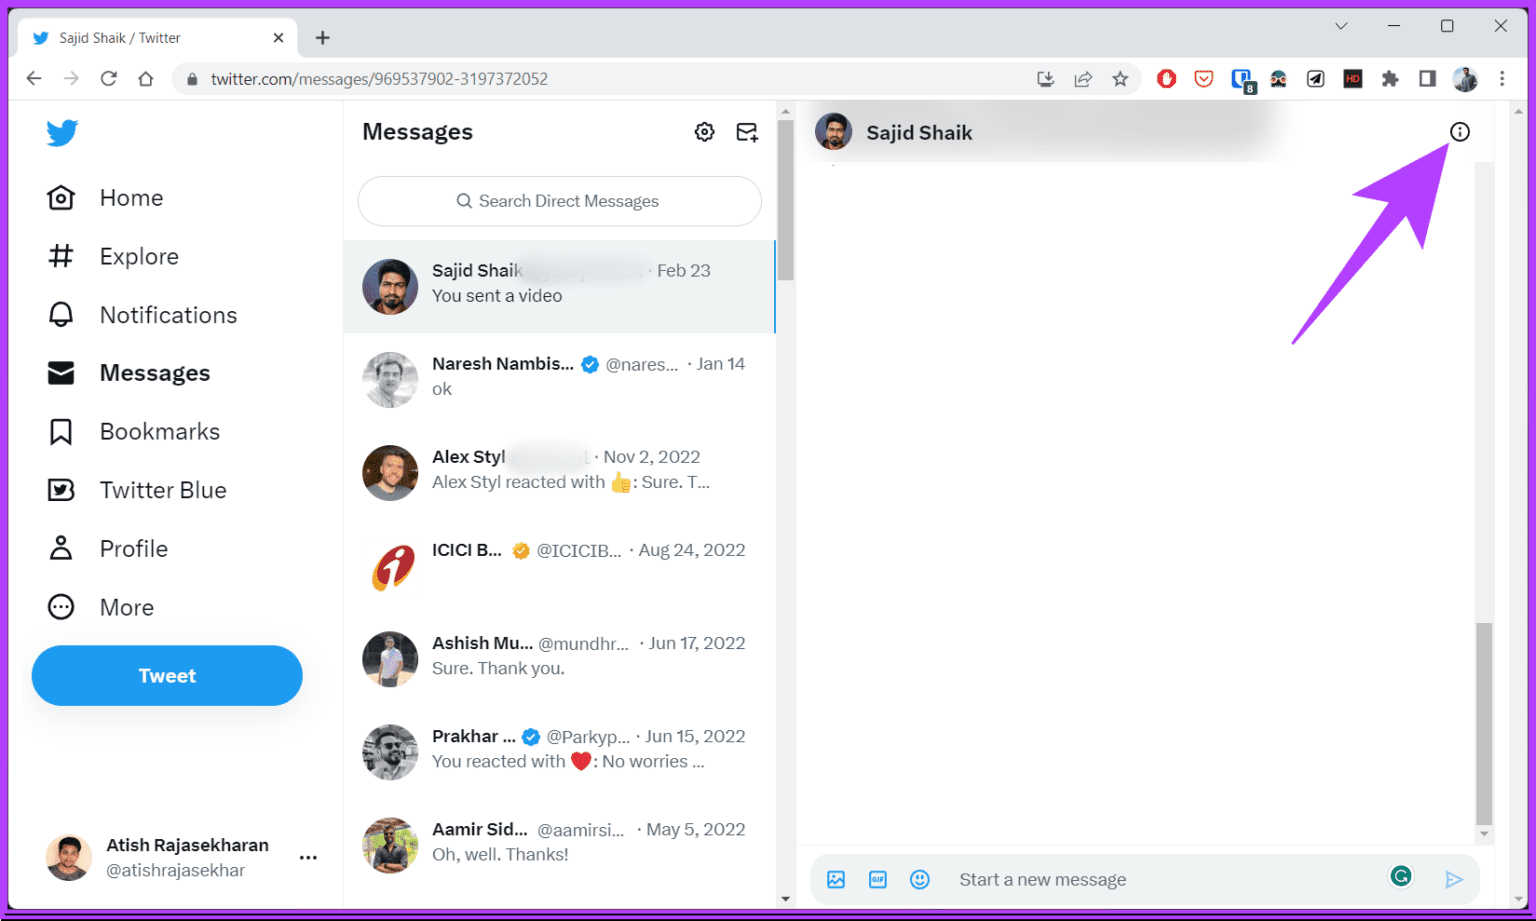
Task: Open the Chrome three-dot menu
Action: (1502, 79)
